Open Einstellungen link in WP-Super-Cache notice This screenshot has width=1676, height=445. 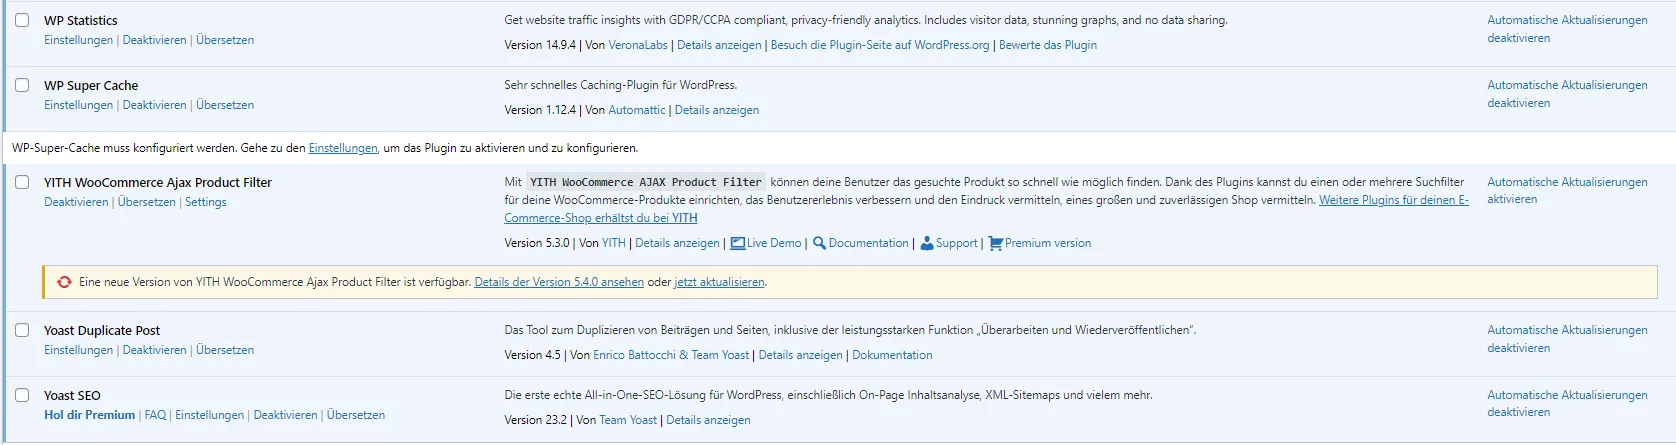click(x=343, y=148)
